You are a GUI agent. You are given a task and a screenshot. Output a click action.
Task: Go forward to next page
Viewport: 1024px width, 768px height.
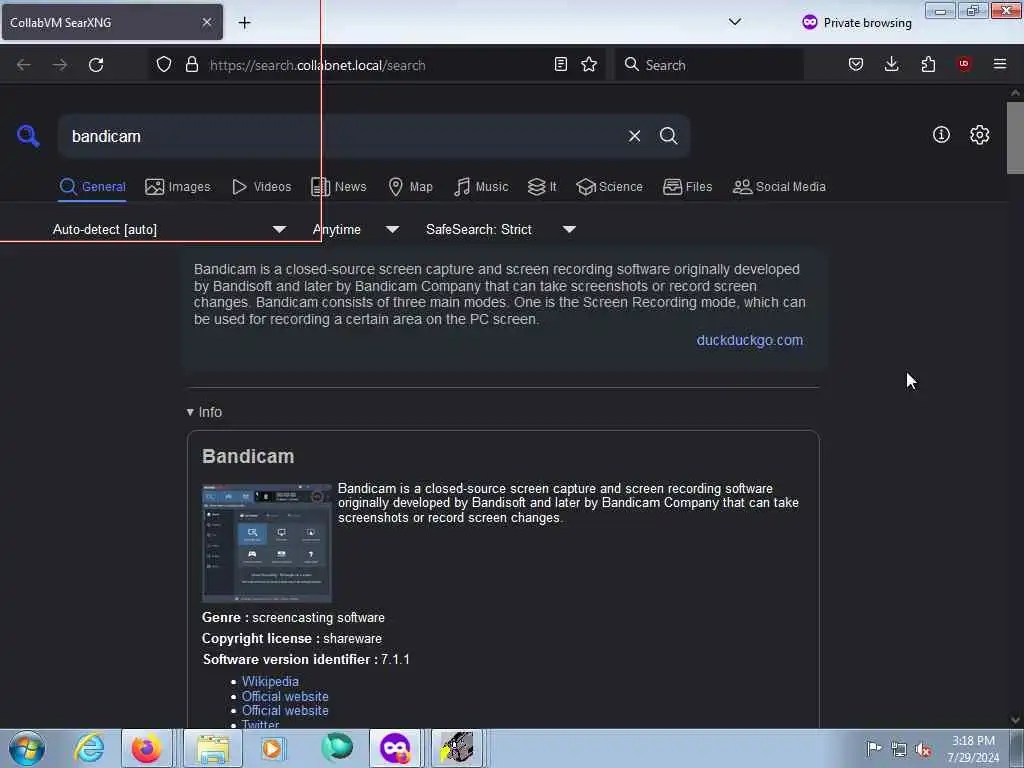[59, 65]
